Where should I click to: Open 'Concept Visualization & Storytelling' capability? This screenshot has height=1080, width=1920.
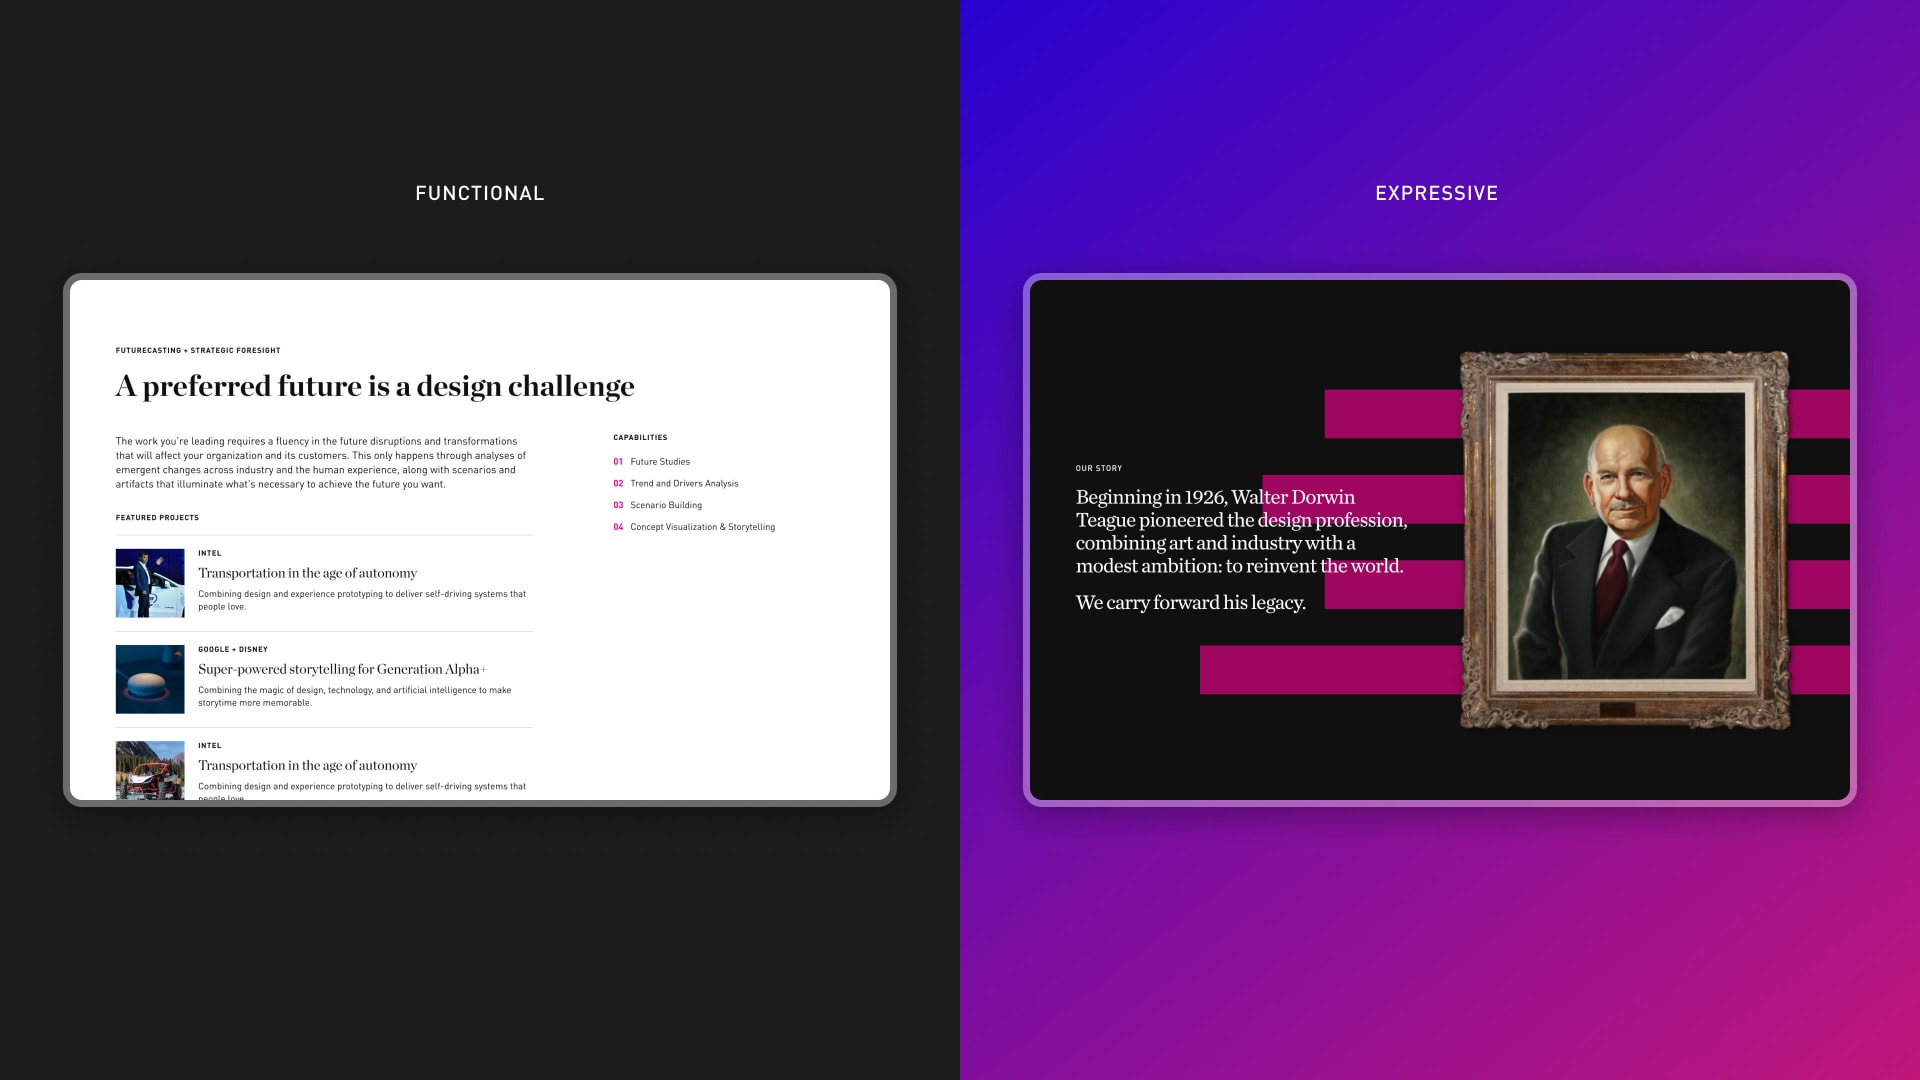pyautogui.click(x=702, y=527)
